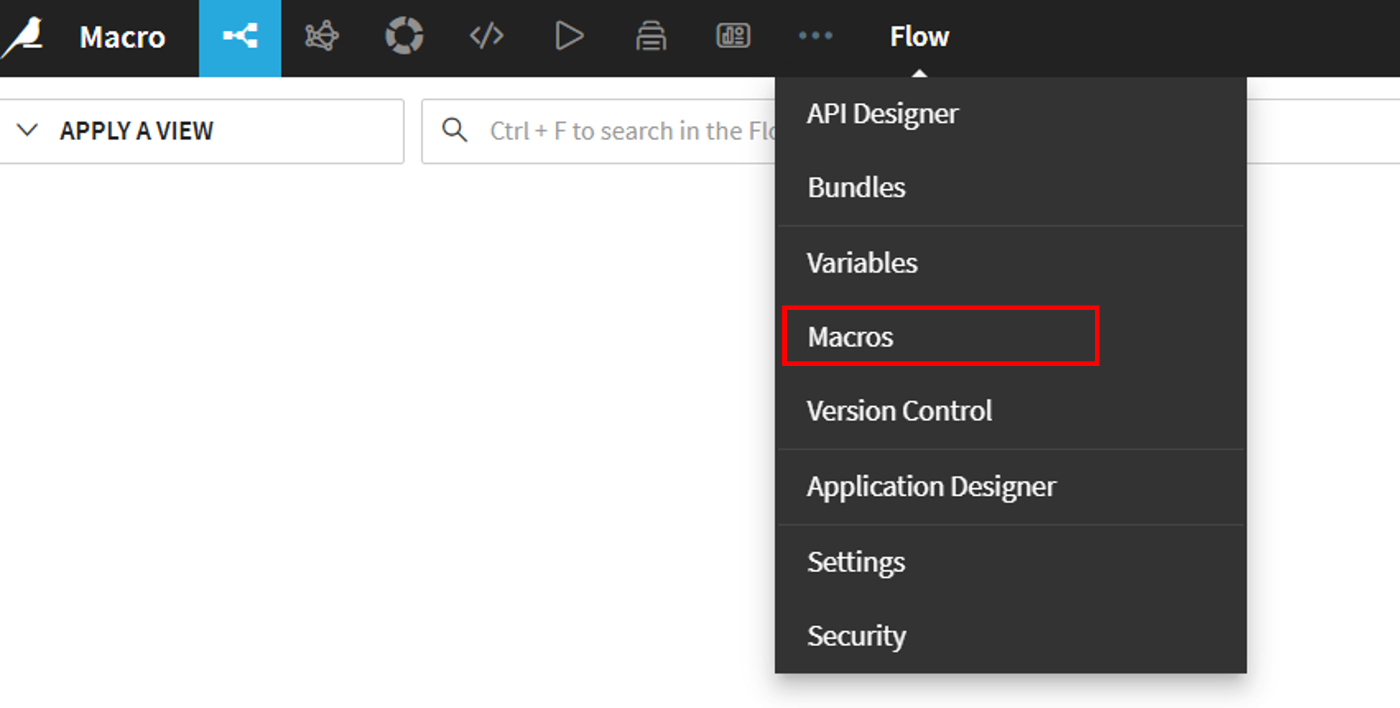
Task: Open the graph-shaped Lab analyses icon
Action: [x=322, y=38]
